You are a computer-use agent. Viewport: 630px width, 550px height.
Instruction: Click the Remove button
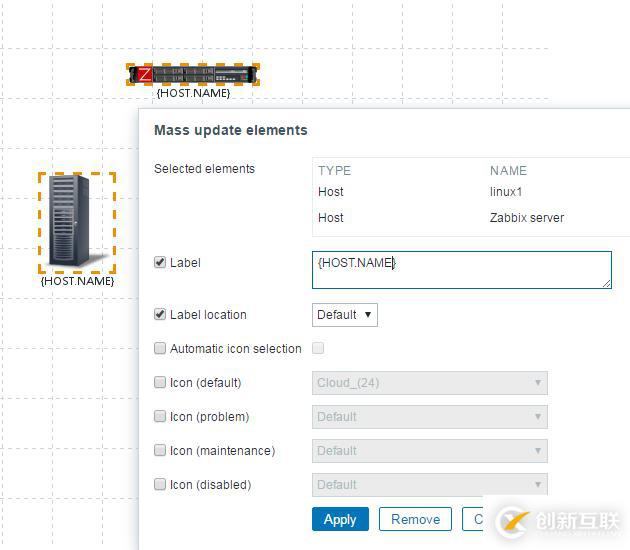point(415,519)
